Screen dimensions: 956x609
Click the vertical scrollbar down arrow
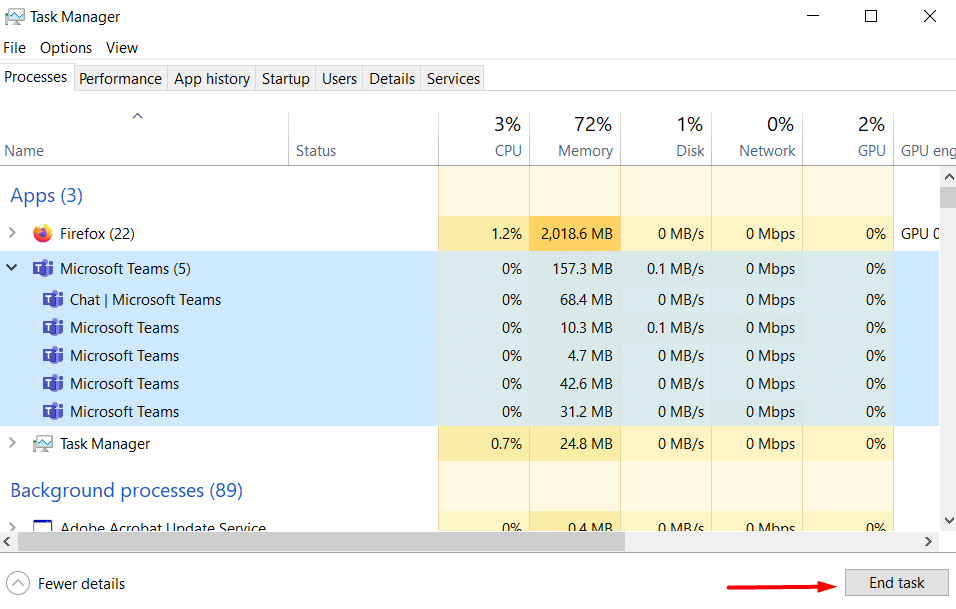[x=948, y=520]
